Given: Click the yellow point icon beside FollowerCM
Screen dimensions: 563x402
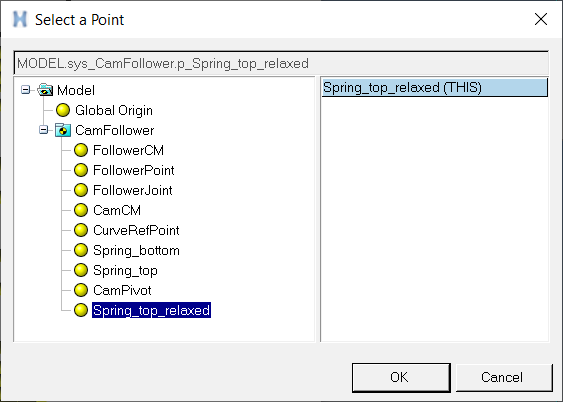Looking at the screenshot, I should pos(81,150).
